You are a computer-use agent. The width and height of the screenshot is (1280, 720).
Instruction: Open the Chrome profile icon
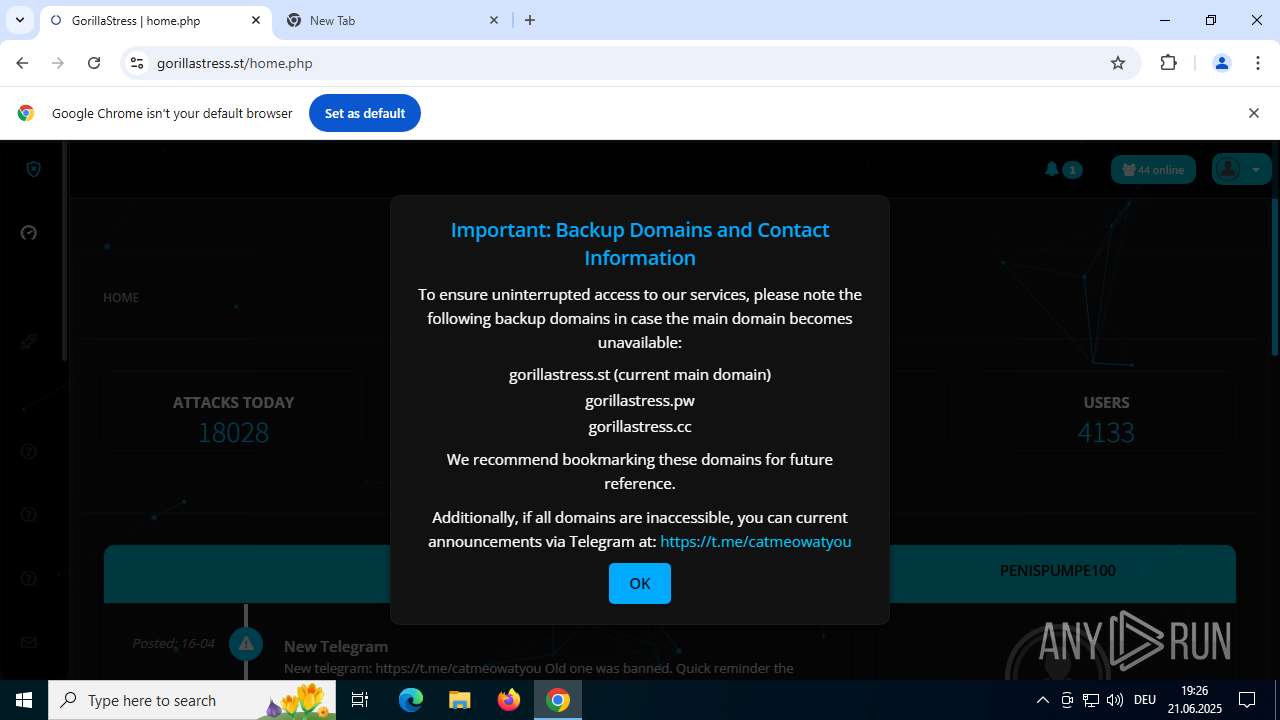(1221, 63)
